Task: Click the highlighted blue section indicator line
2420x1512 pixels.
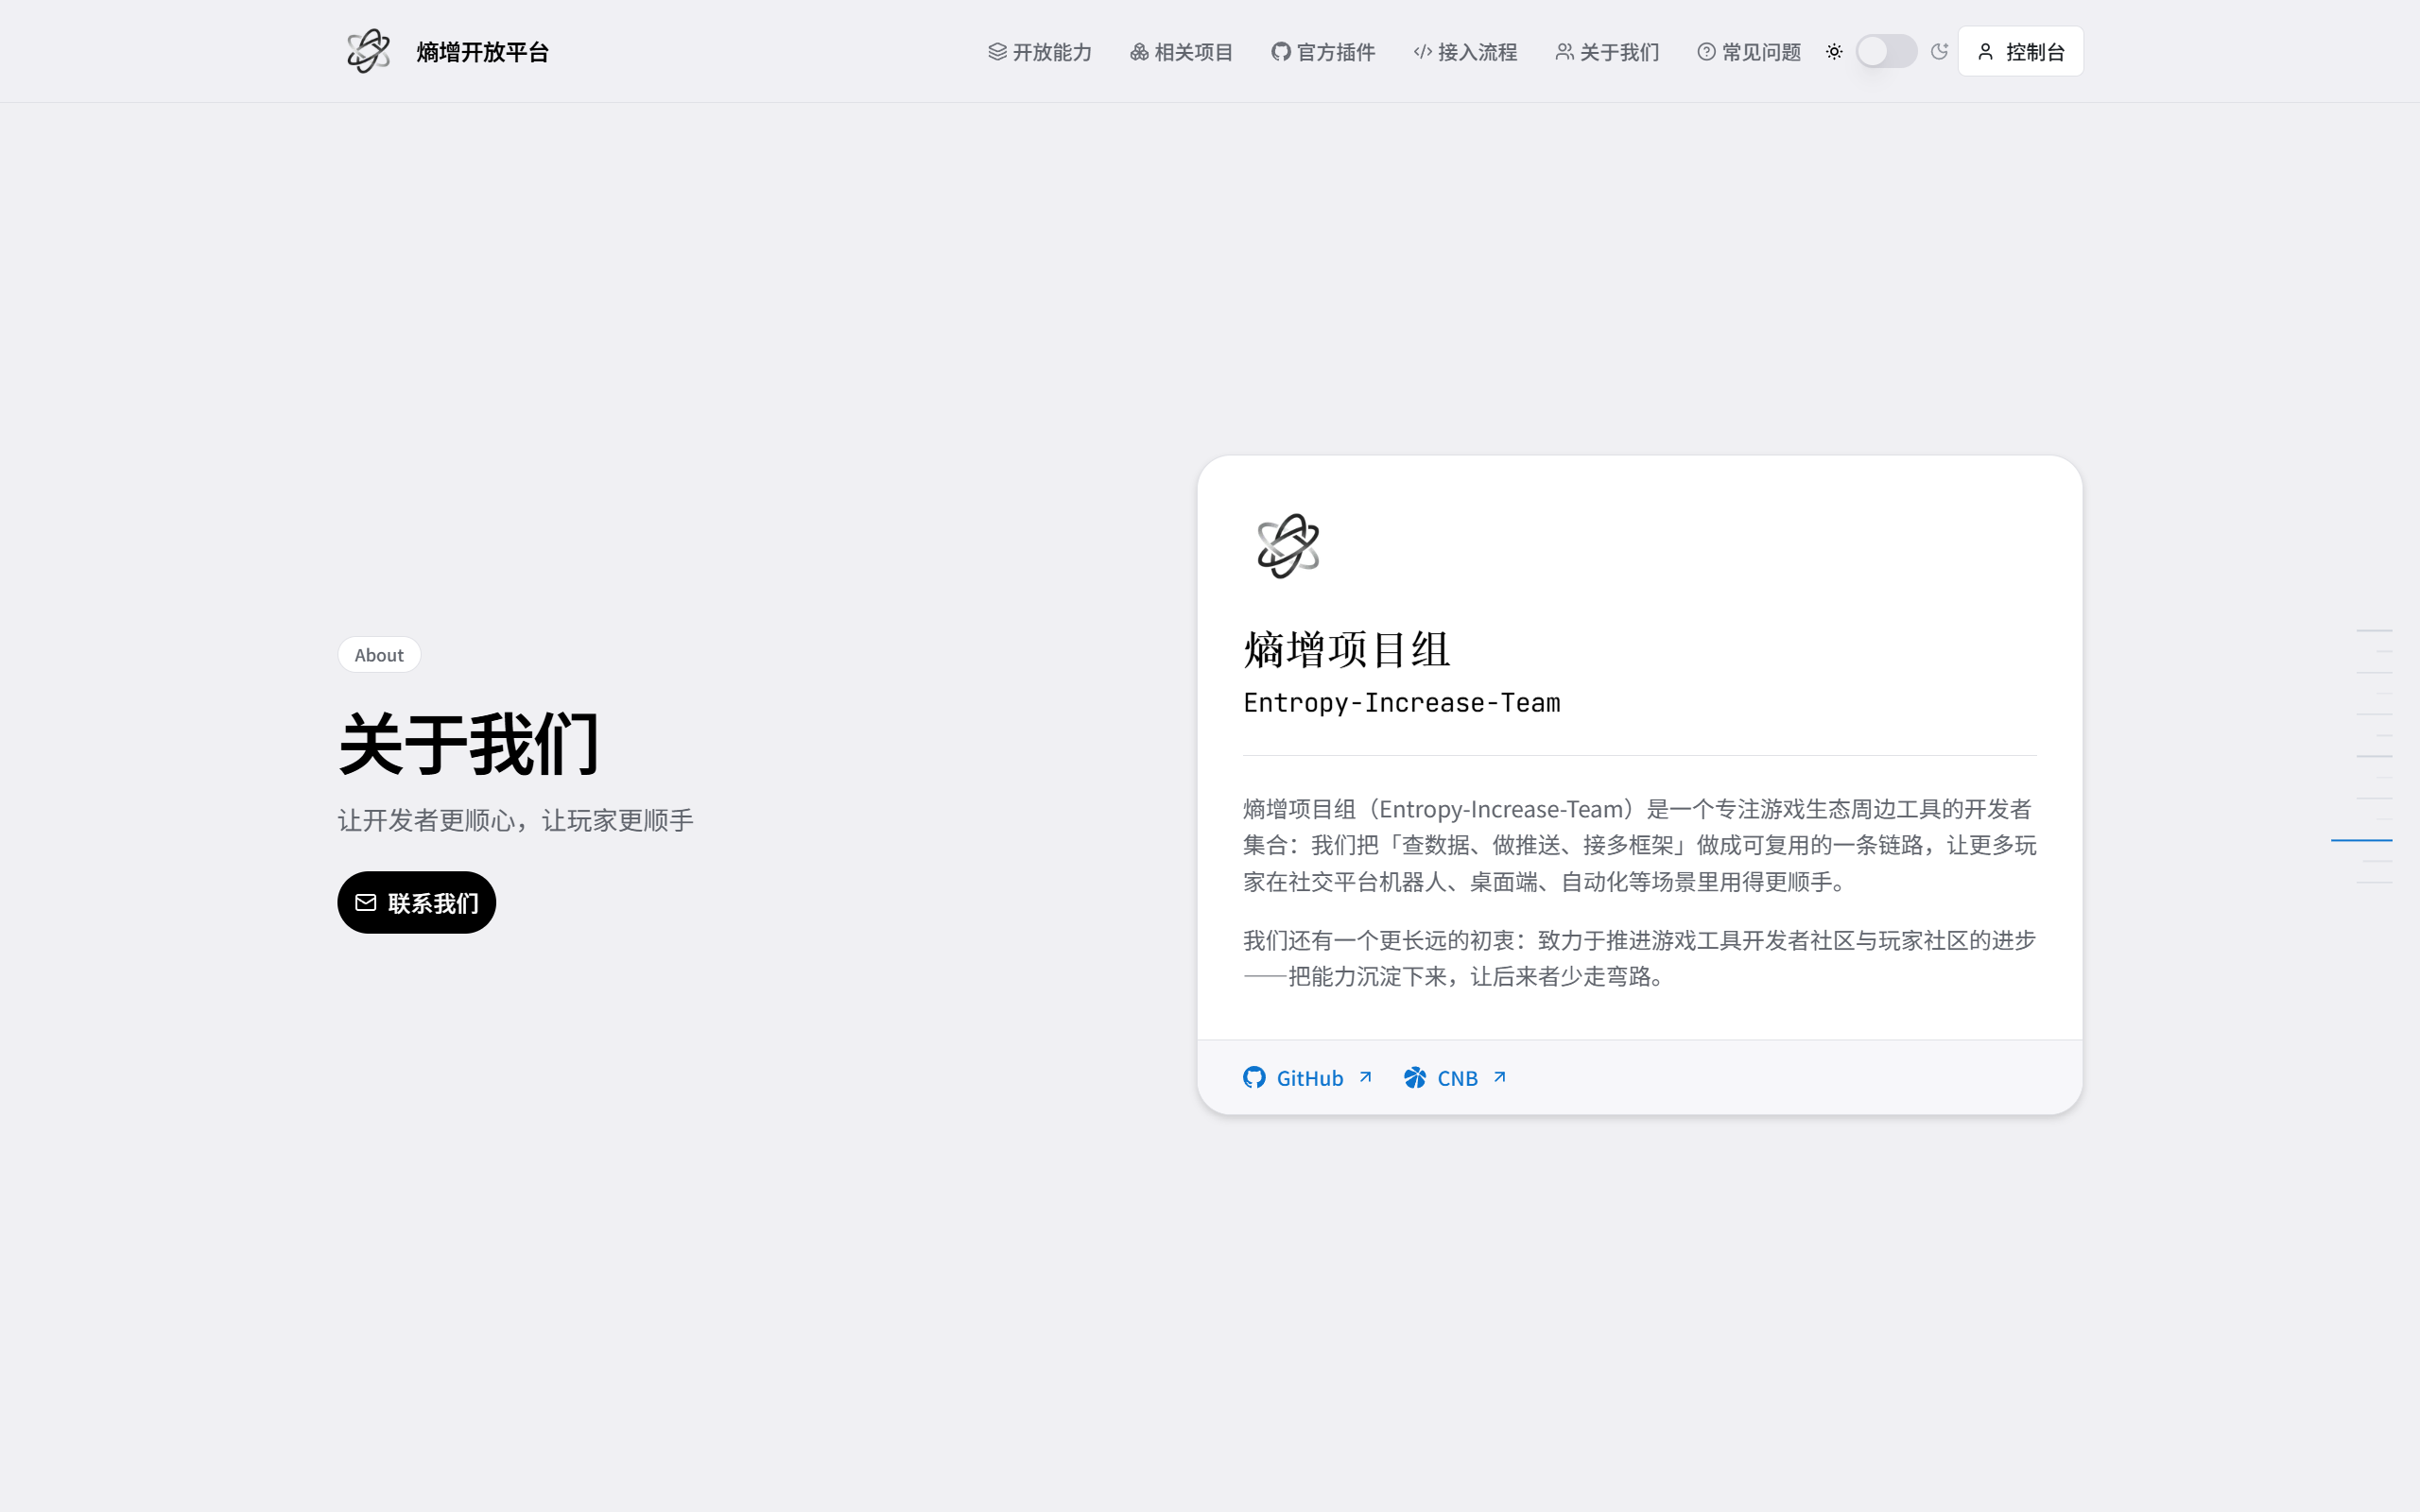Action: pyautogui.click(x=2361, y=840)
